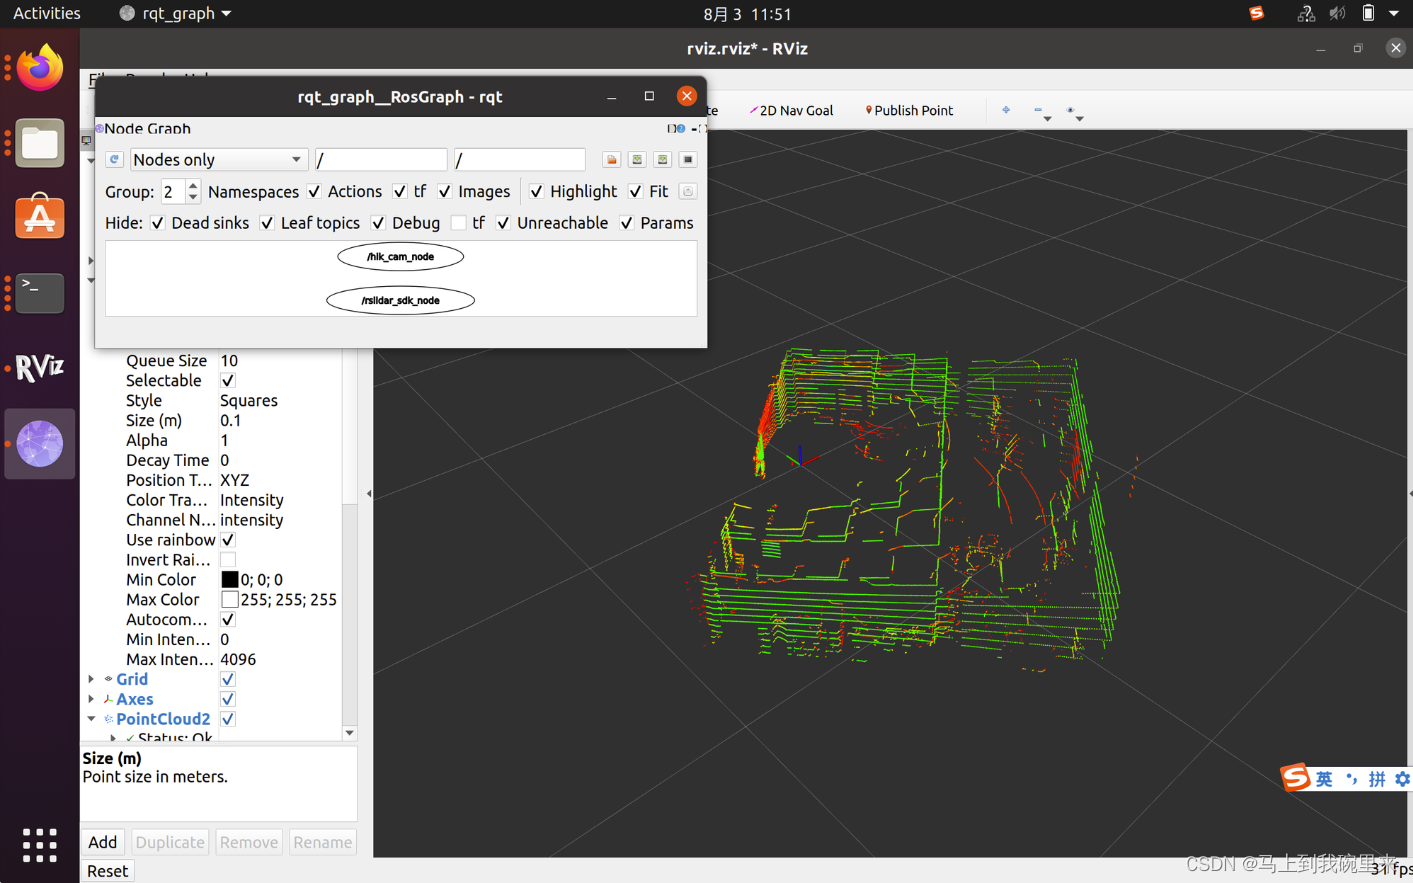Click the purple rqt dock icon
Screen dimensions: 1413x883
coord(40,444)
